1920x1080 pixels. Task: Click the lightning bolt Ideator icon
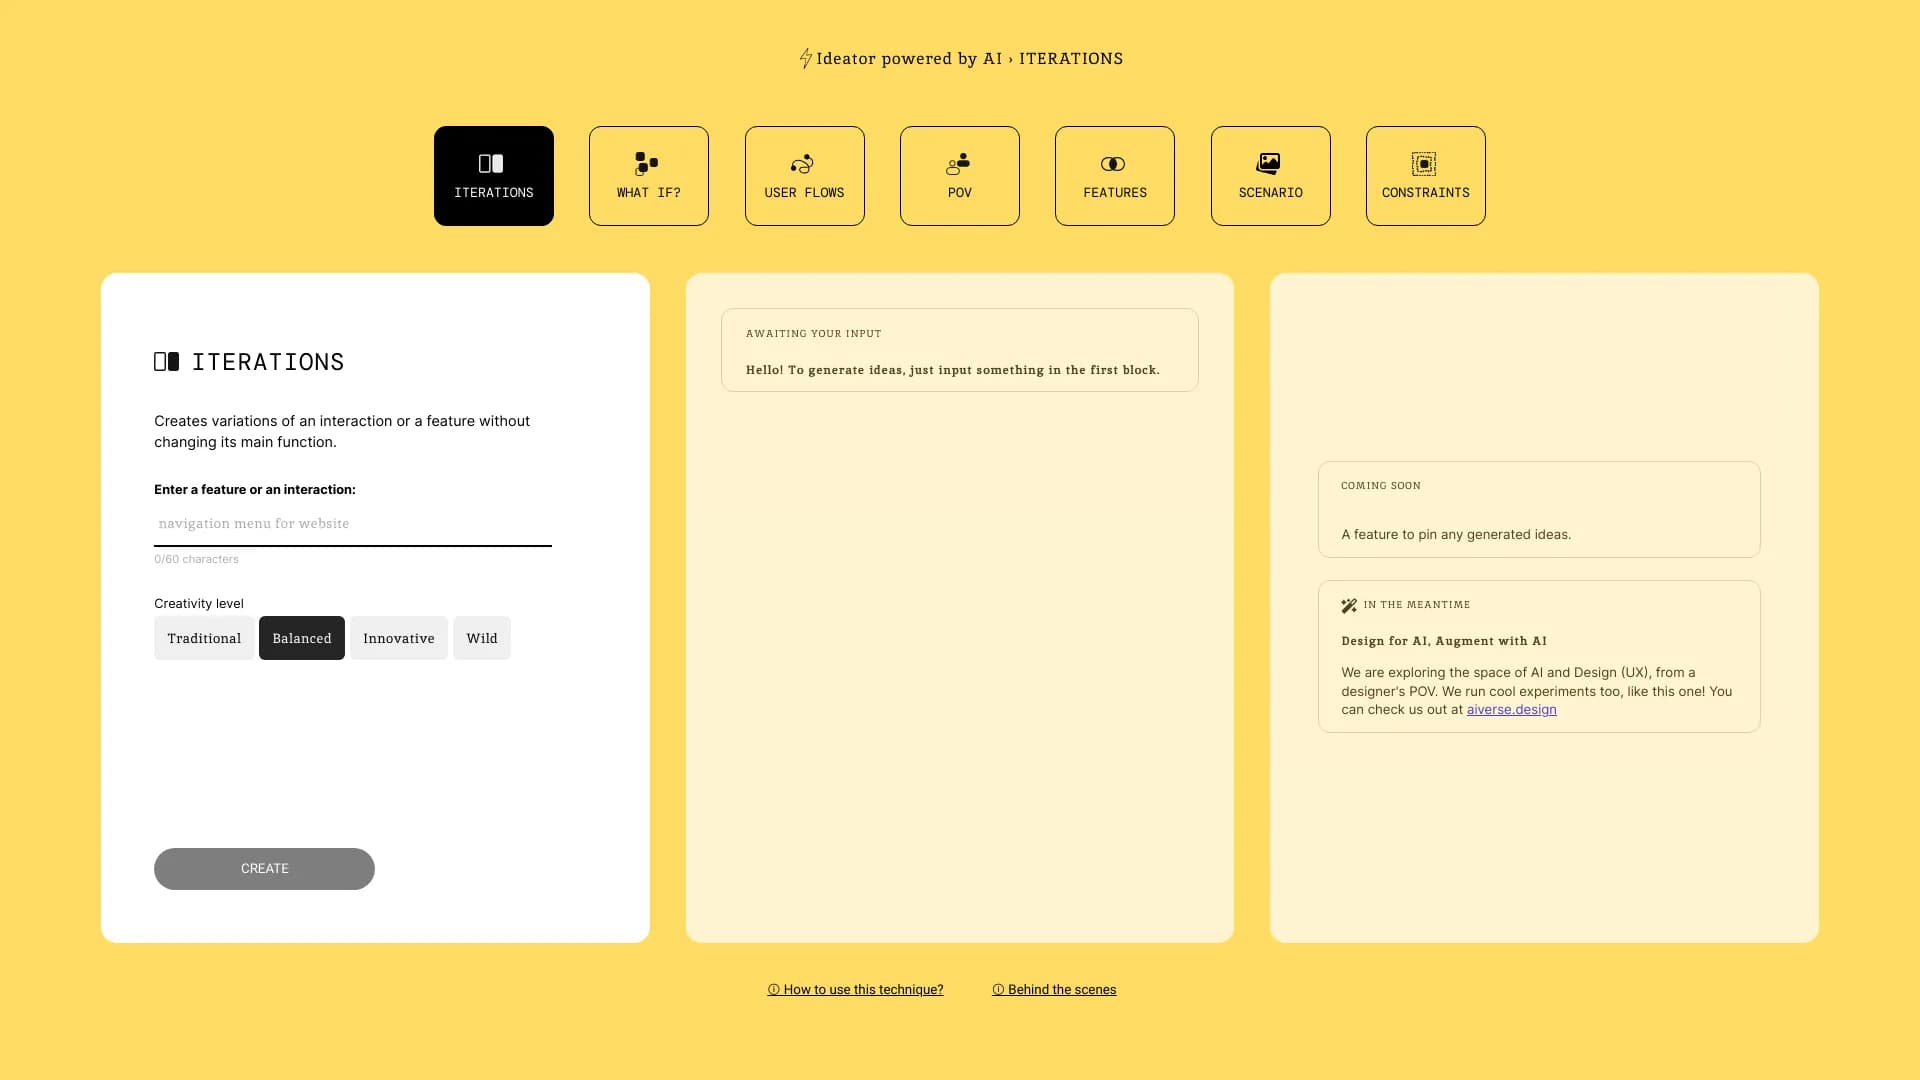pos(804,58)
